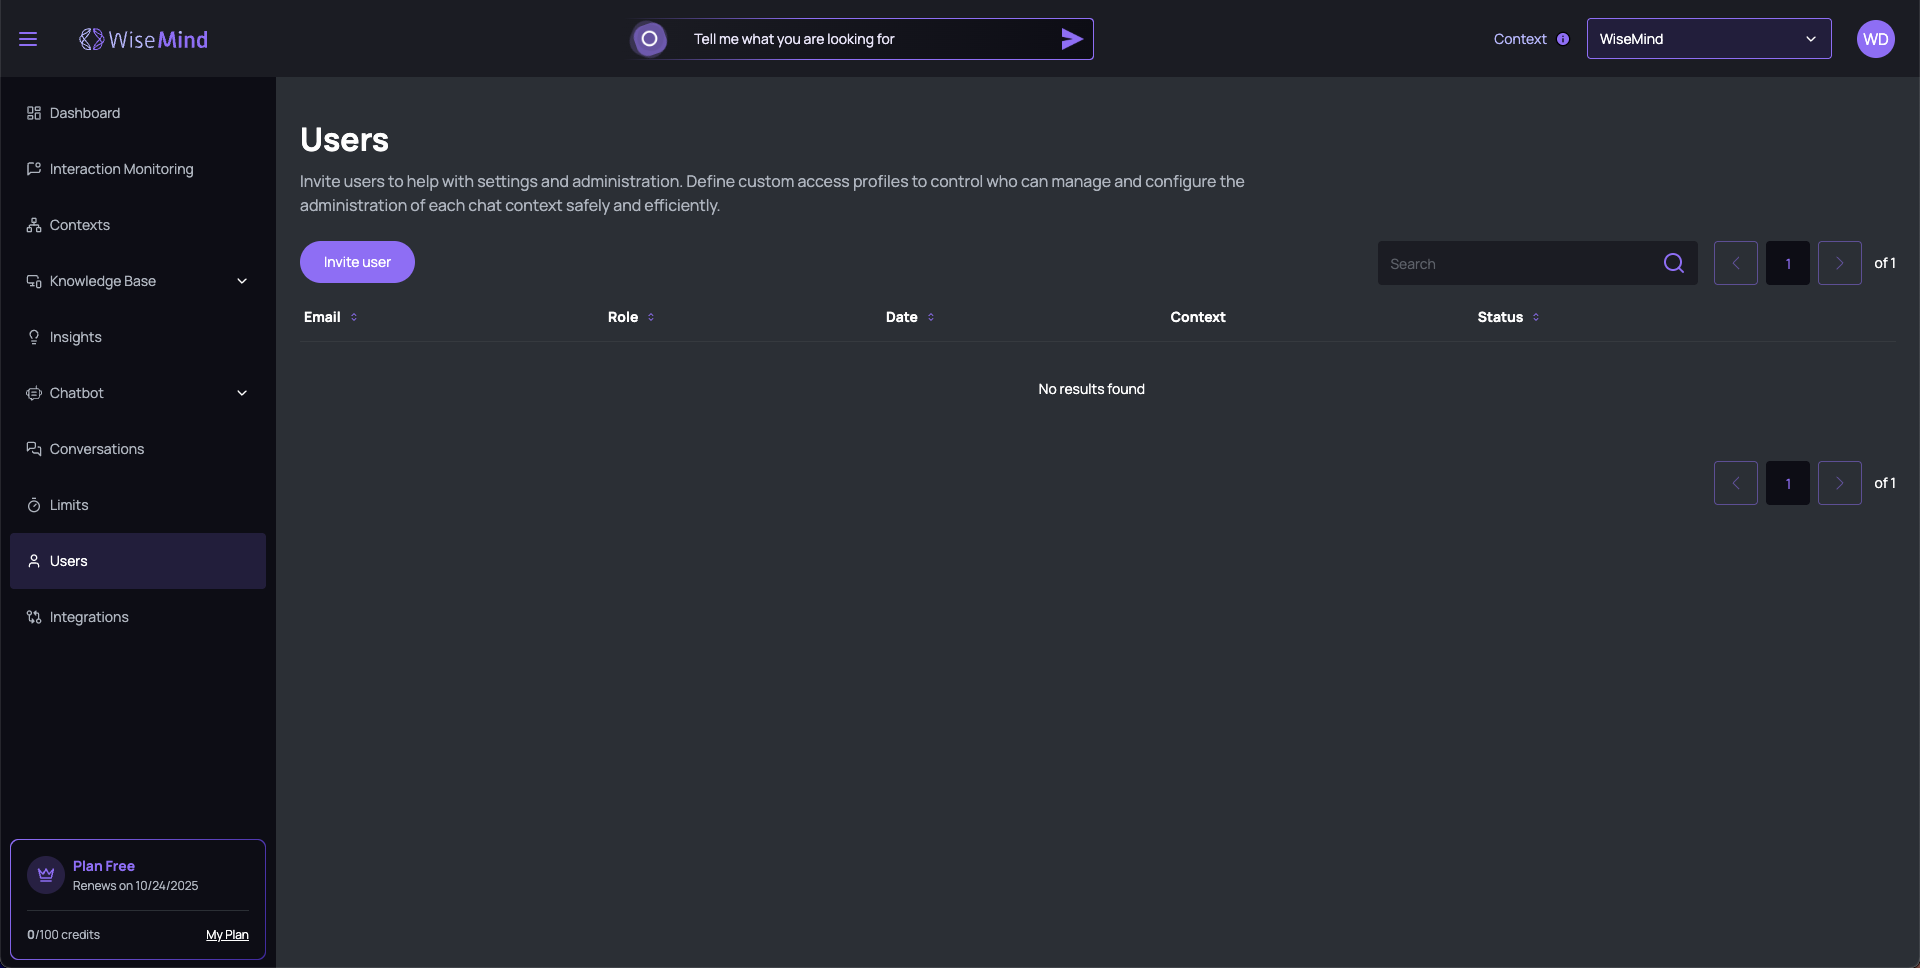Open the WD user avatar menu
Image resolution: width=1920 pixels, height=968 pixels.
pyautogui.click(x=1875, y=39)
